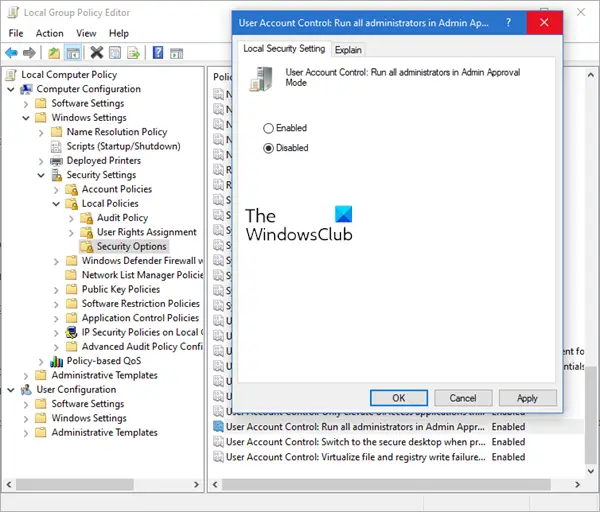Click the Security Settings lock icon
The image size is (600, 512).
57,175
